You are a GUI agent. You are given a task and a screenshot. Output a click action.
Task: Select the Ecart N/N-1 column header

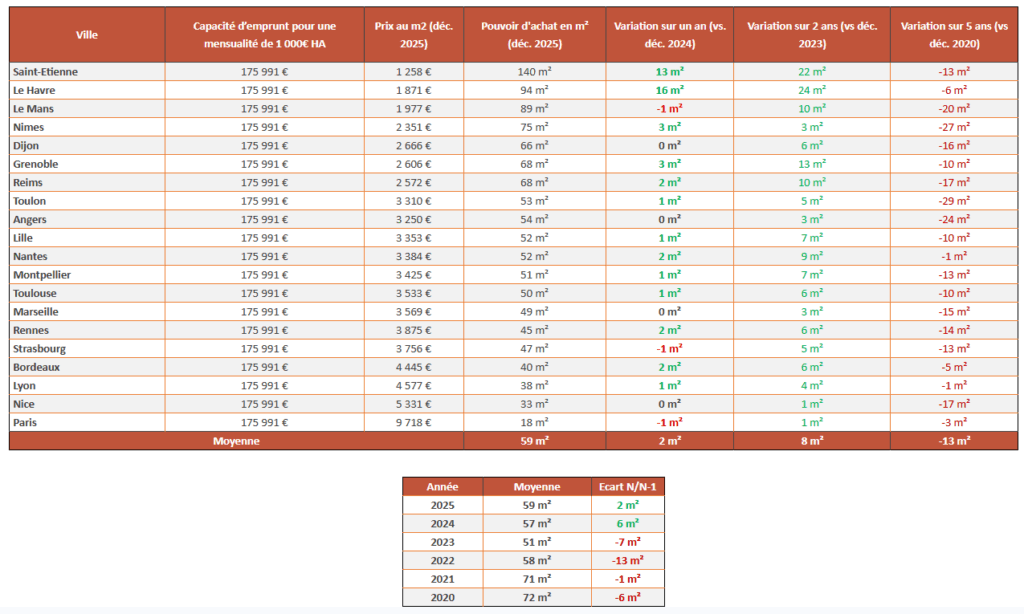click(629, 486)
